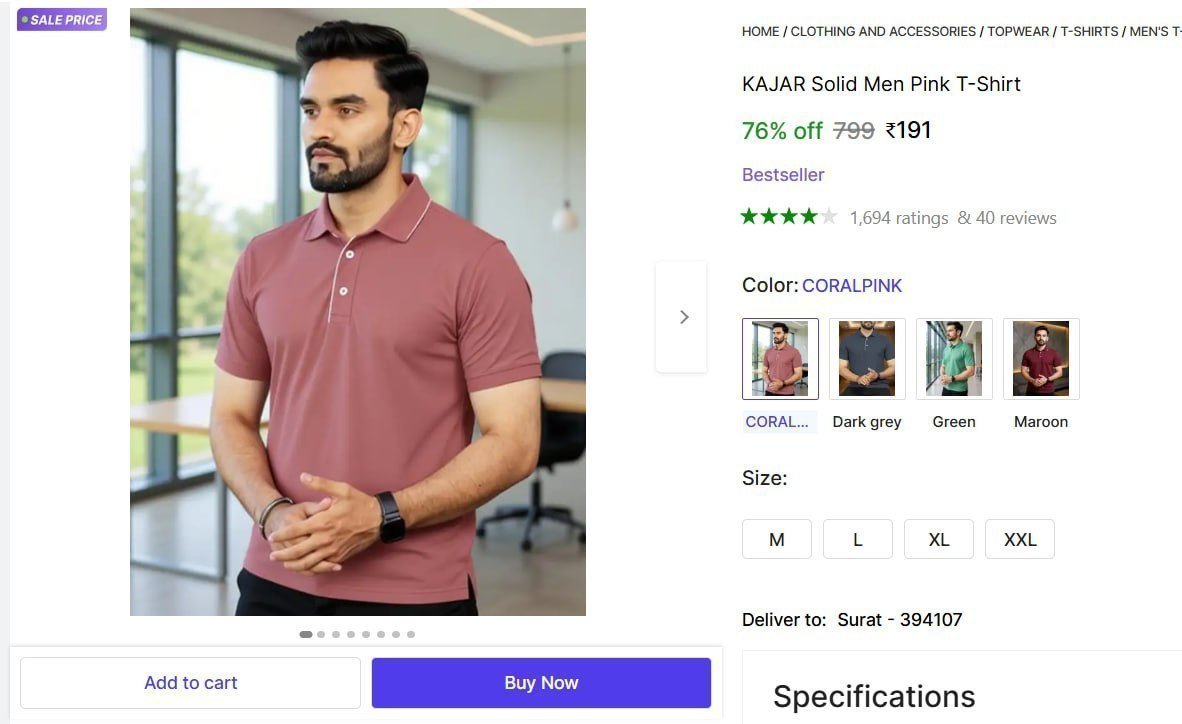The height and width of the screenshot is (724, 1182).
Task: Select size XXL
Action: tap(1019, 539)
